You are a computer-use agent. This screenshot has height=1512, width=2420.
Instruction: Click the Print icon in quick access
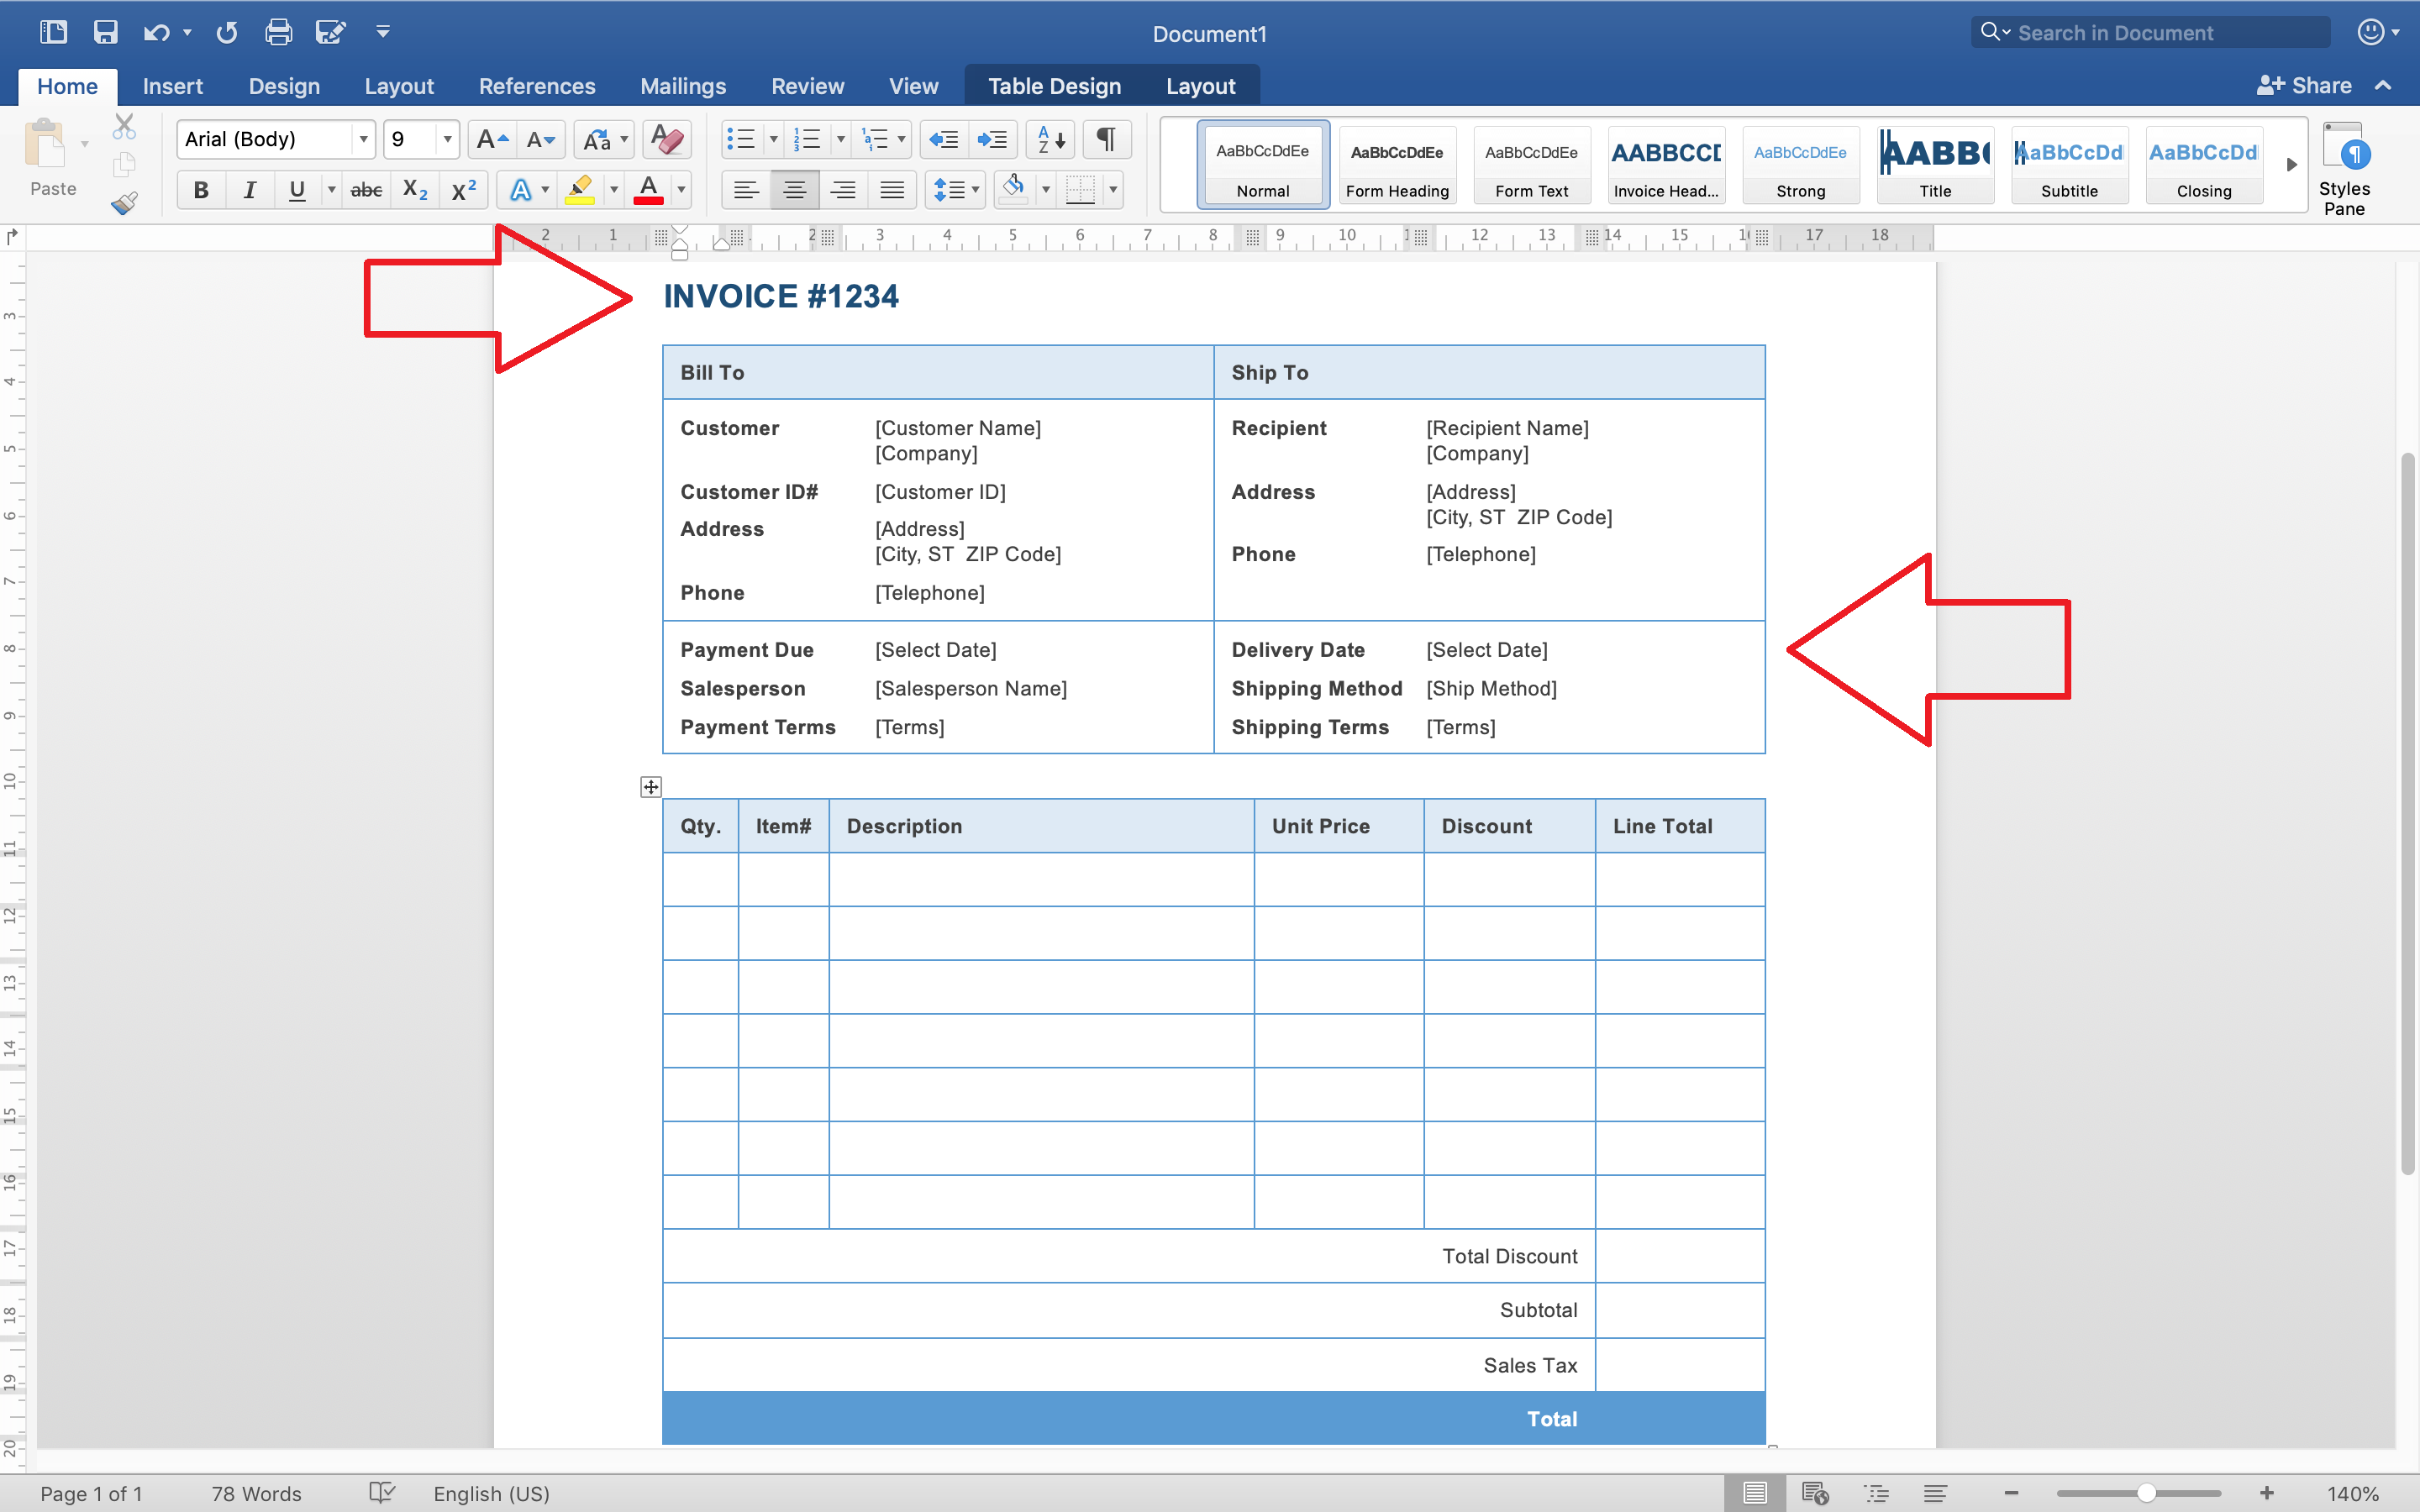(278, 32)
